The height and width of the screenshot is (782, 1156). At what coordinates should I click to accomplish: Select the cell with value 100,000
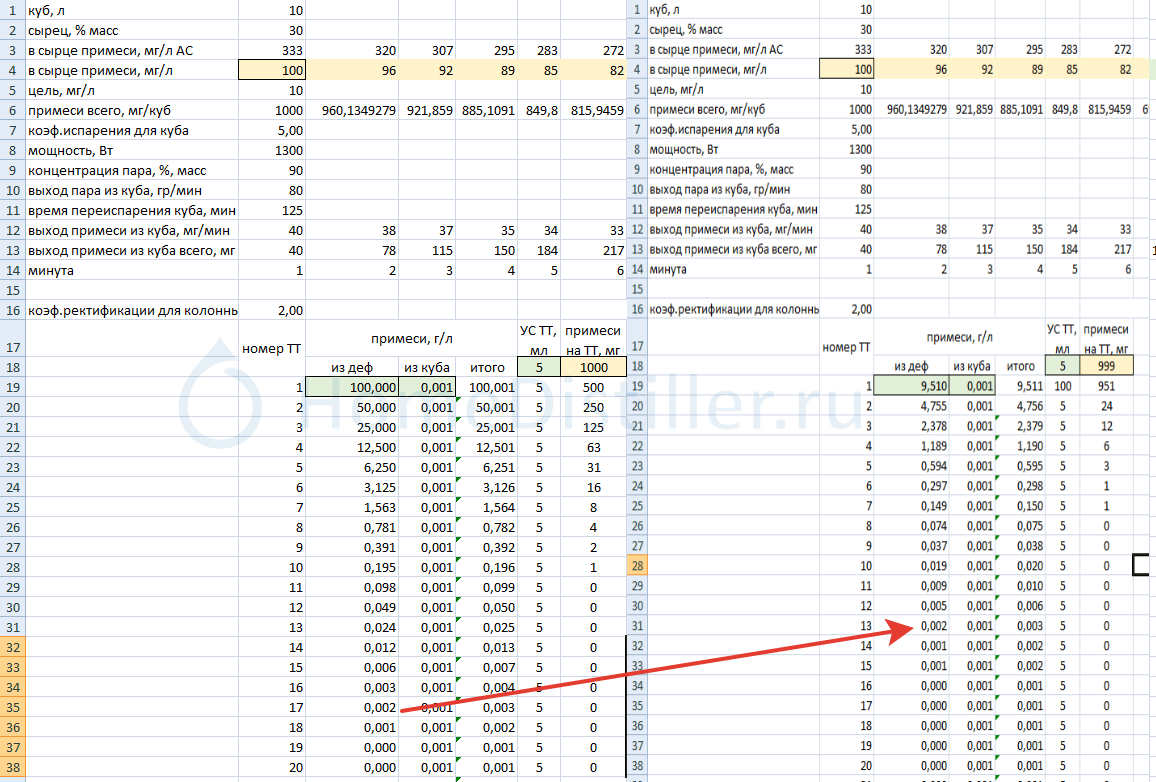pyautogui.click(x=352, y=387)
